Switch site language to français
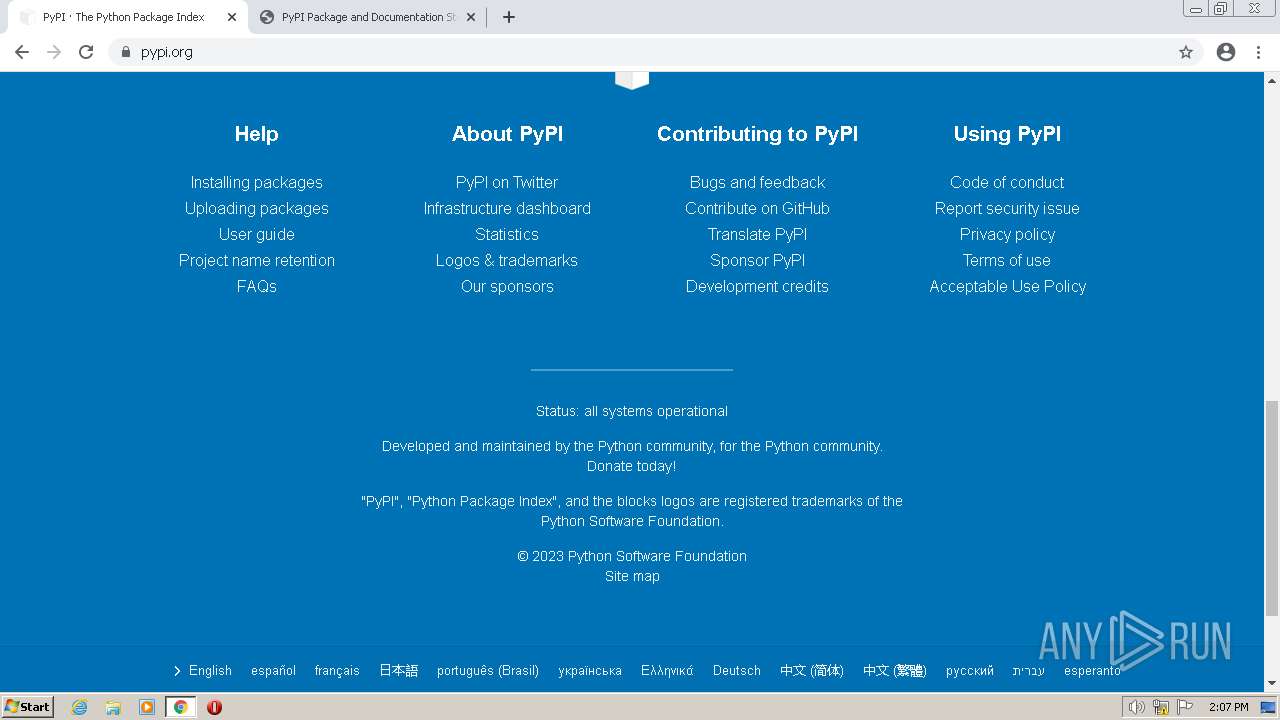 337,670
